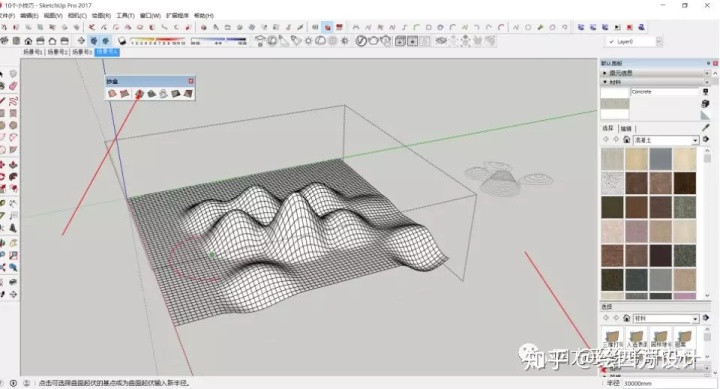
Task: Activate the Sandbox Stamp tool
Action: (151, 94)
